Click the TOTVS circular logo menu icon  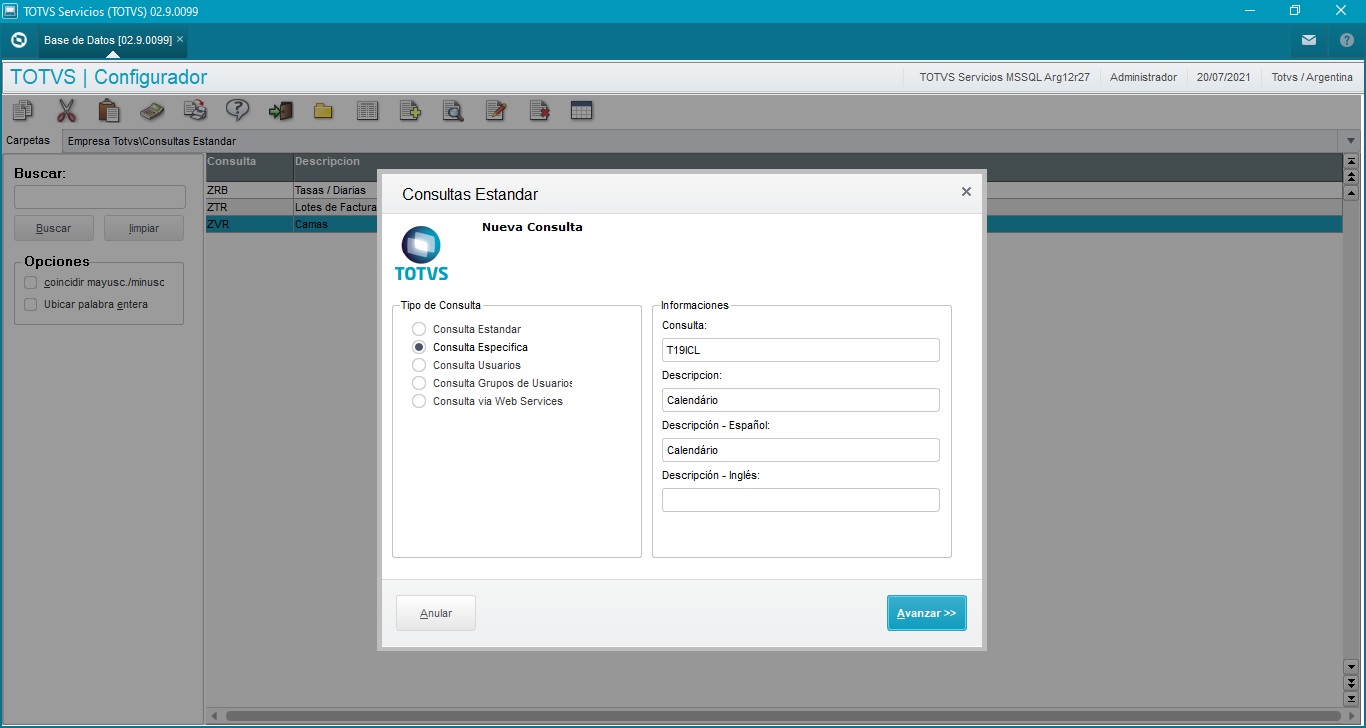tap(18, 40)
